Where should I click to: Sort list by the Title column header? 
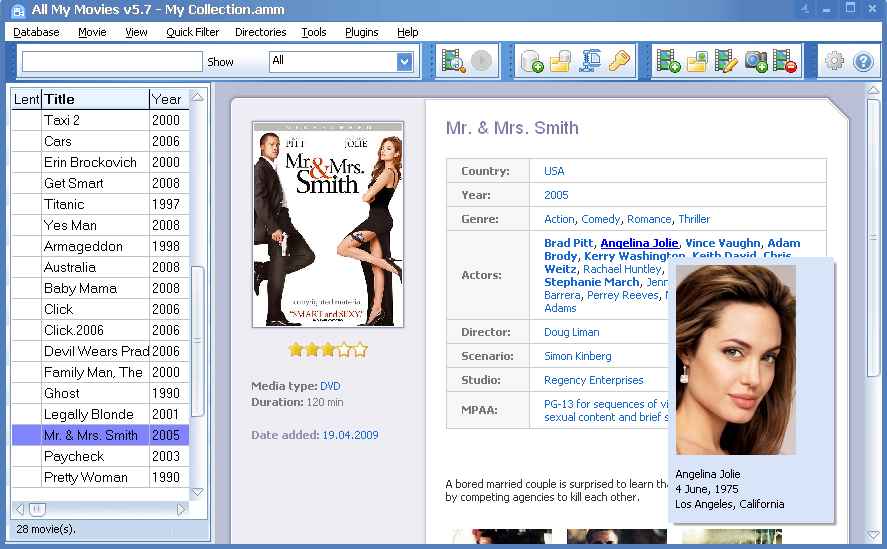tap(95, 100)
